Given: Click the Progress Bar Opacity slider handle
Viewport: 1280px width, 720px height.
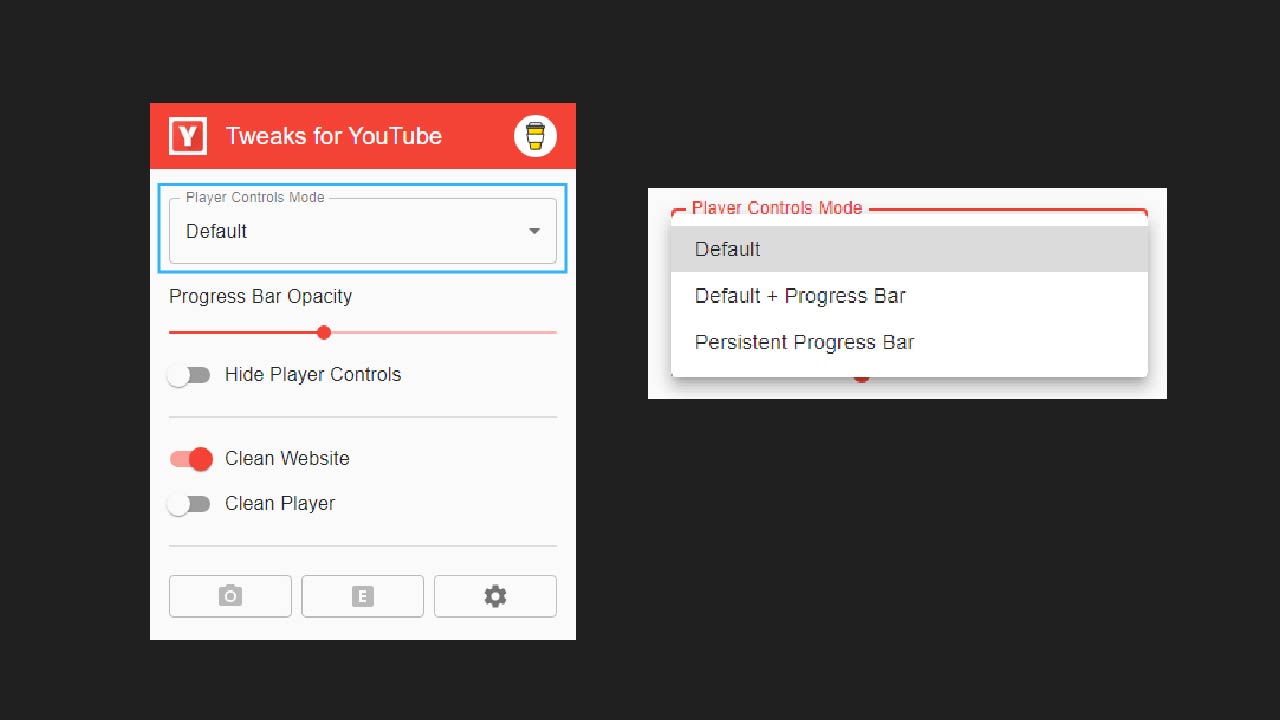Looking at the screenshot, I should tap(323, 332).
